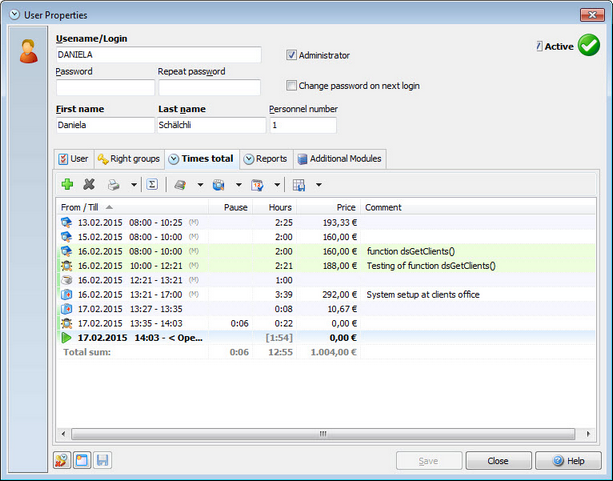Click the save grid layout icon
Viewport: 613px width, 481px height.
pyautogui.click(x=299, y=185)
